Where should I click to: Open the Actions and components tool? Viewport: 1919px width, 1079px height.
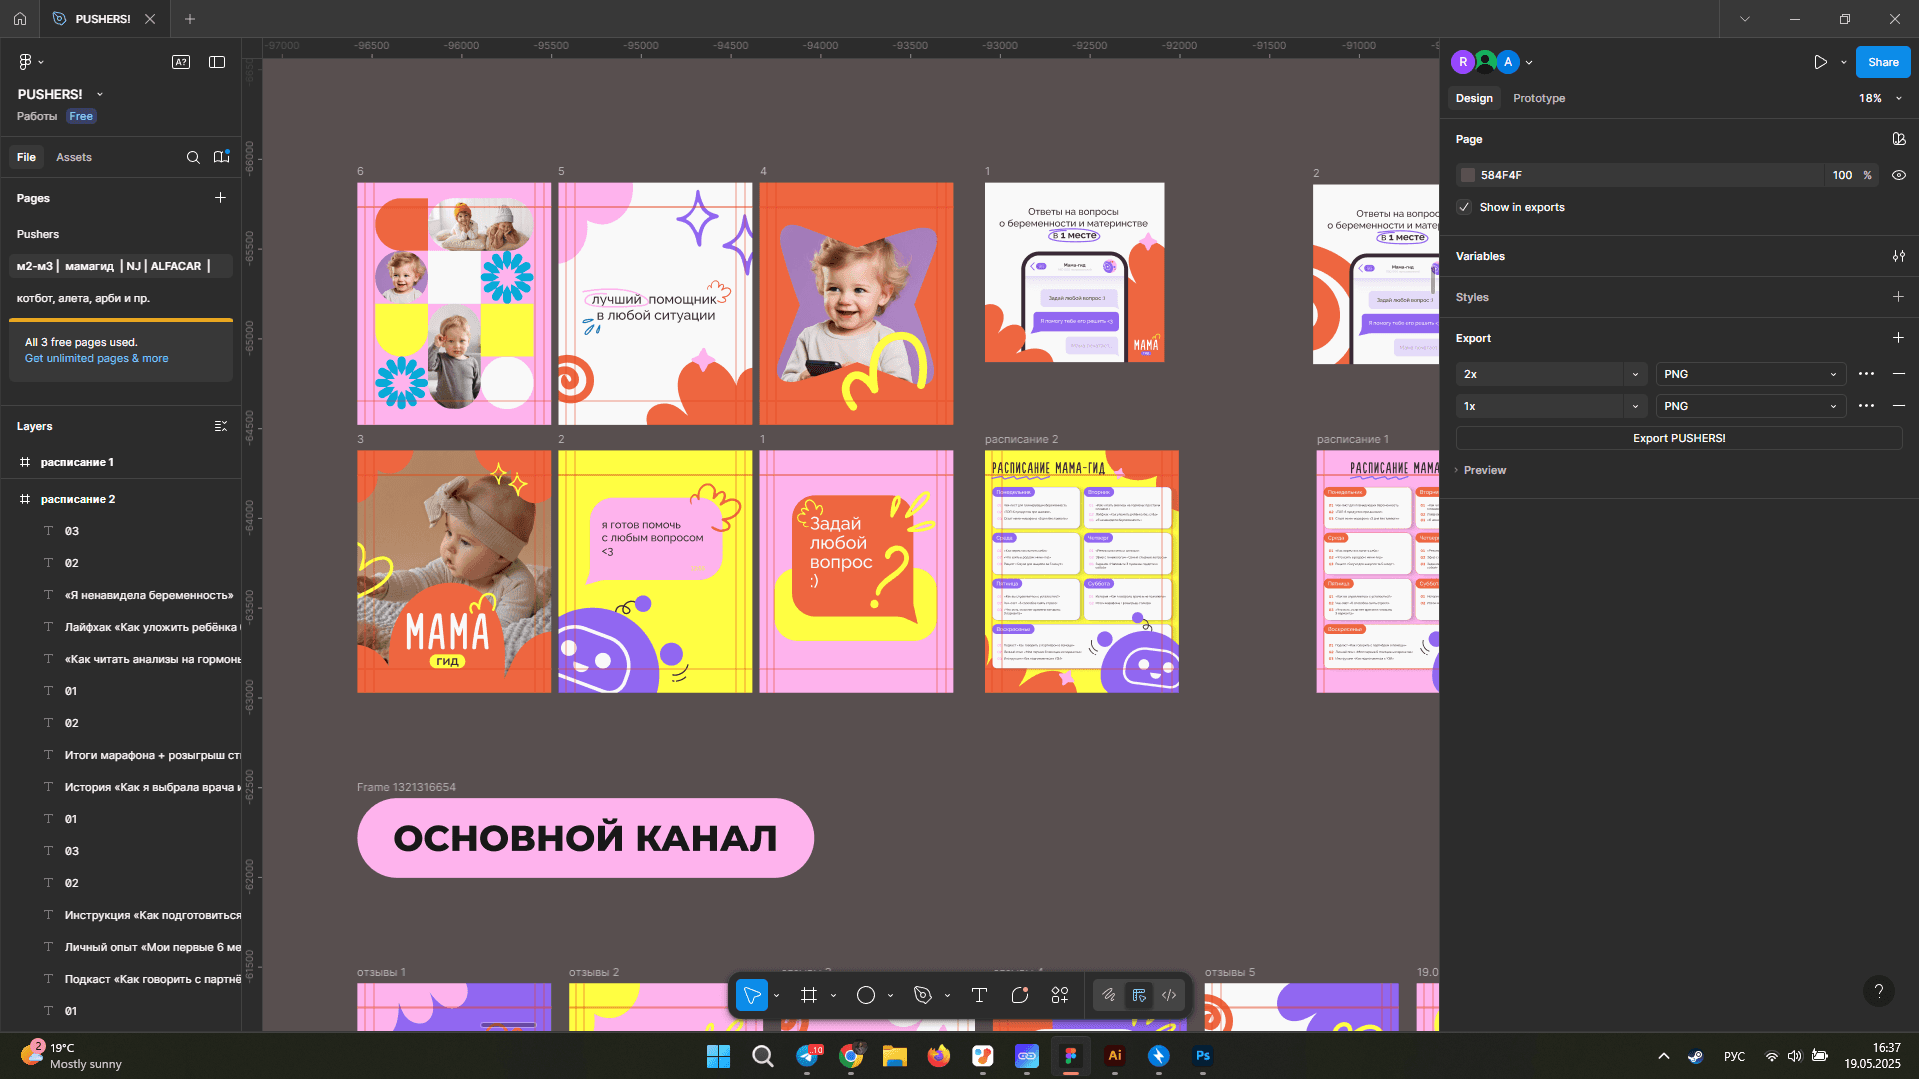click(x=1060, y=995)
